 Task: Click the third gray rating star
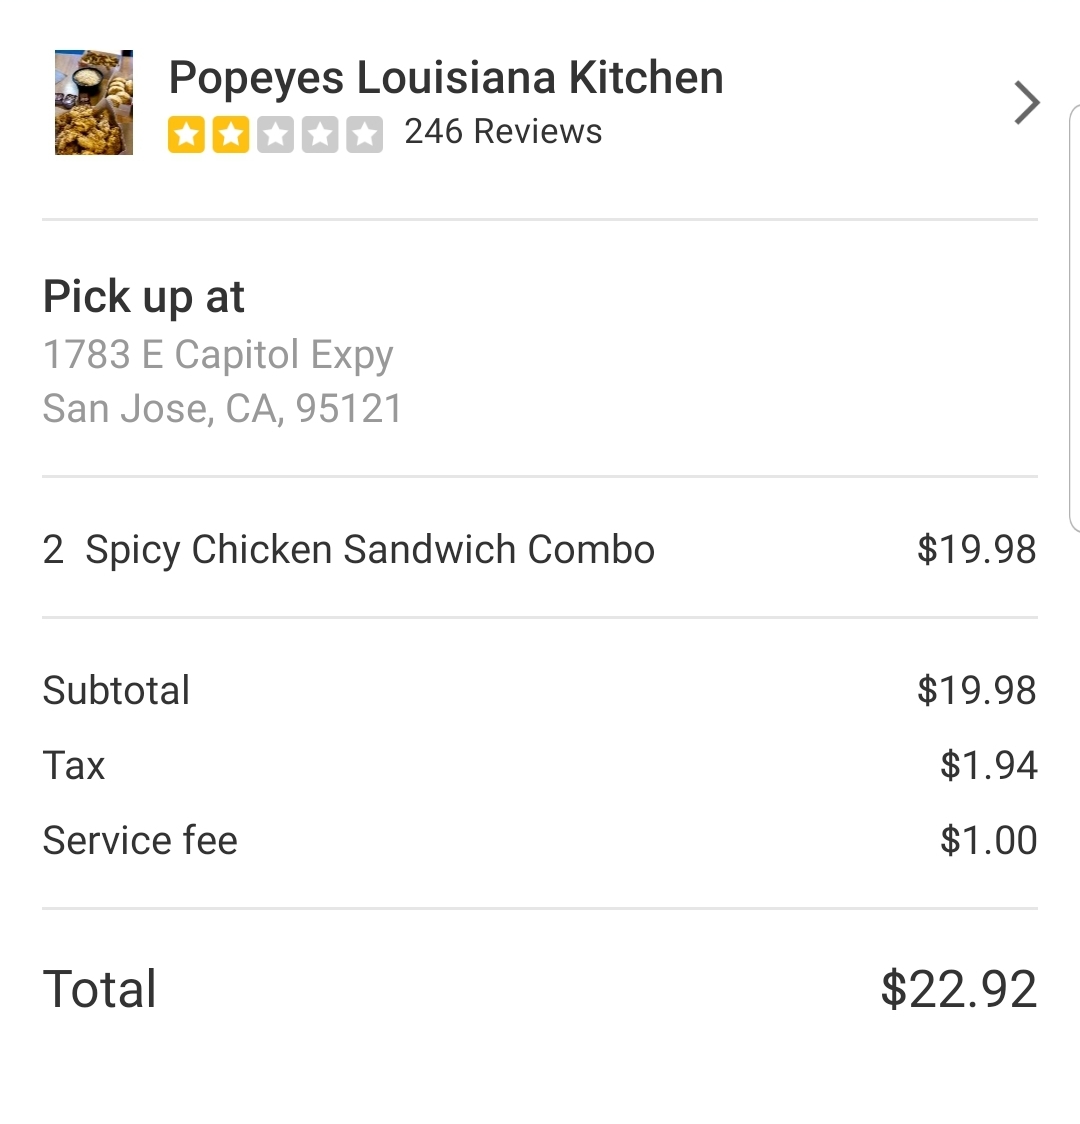[275, 133]
